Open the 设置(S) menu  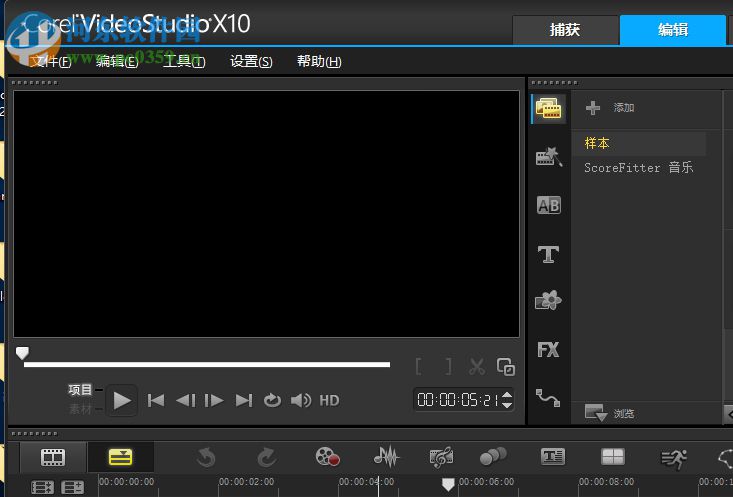click(x=251, y=61)
